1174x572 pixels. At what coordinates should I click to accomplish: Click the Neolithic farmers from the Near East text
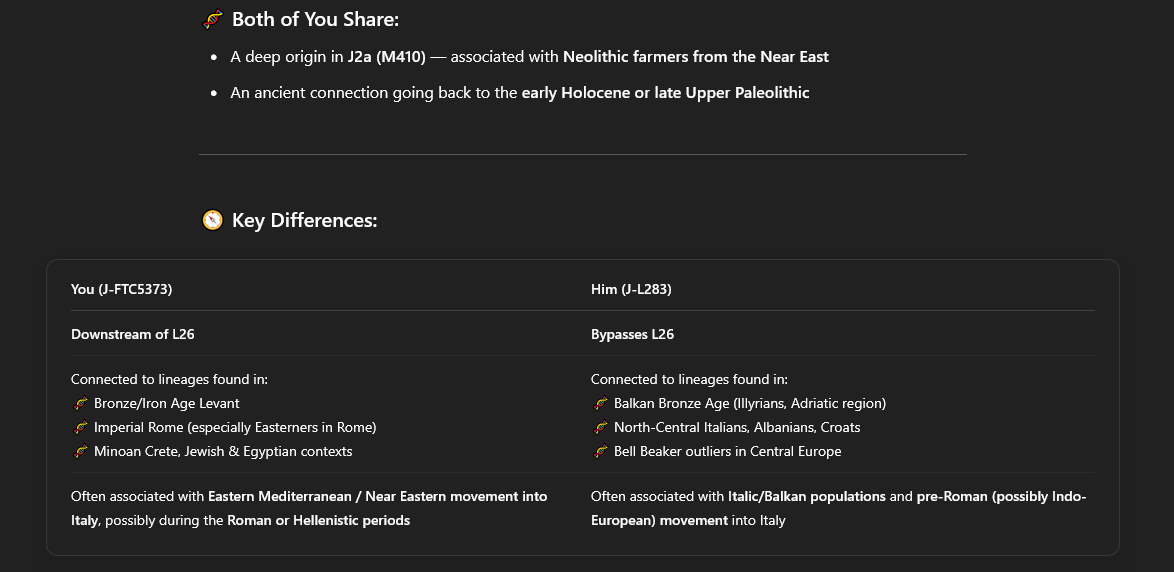tap(696, 57)
